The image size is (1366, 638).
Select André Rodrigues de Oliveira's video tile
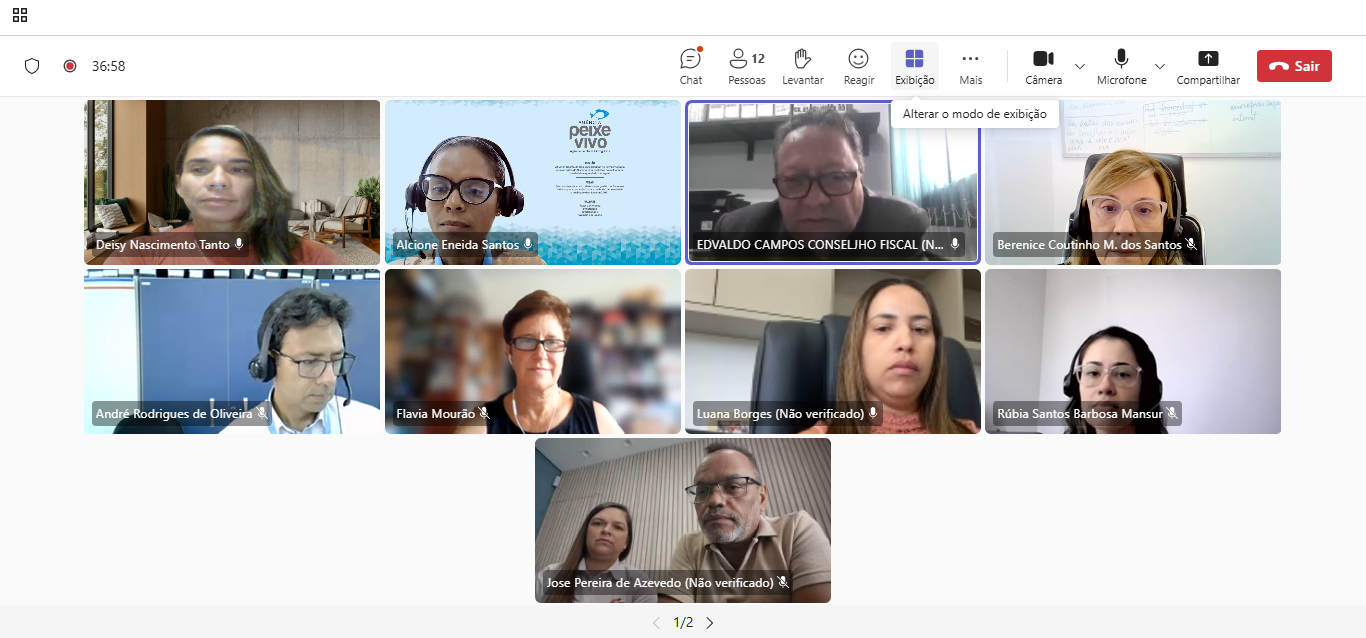click(232, 350)
